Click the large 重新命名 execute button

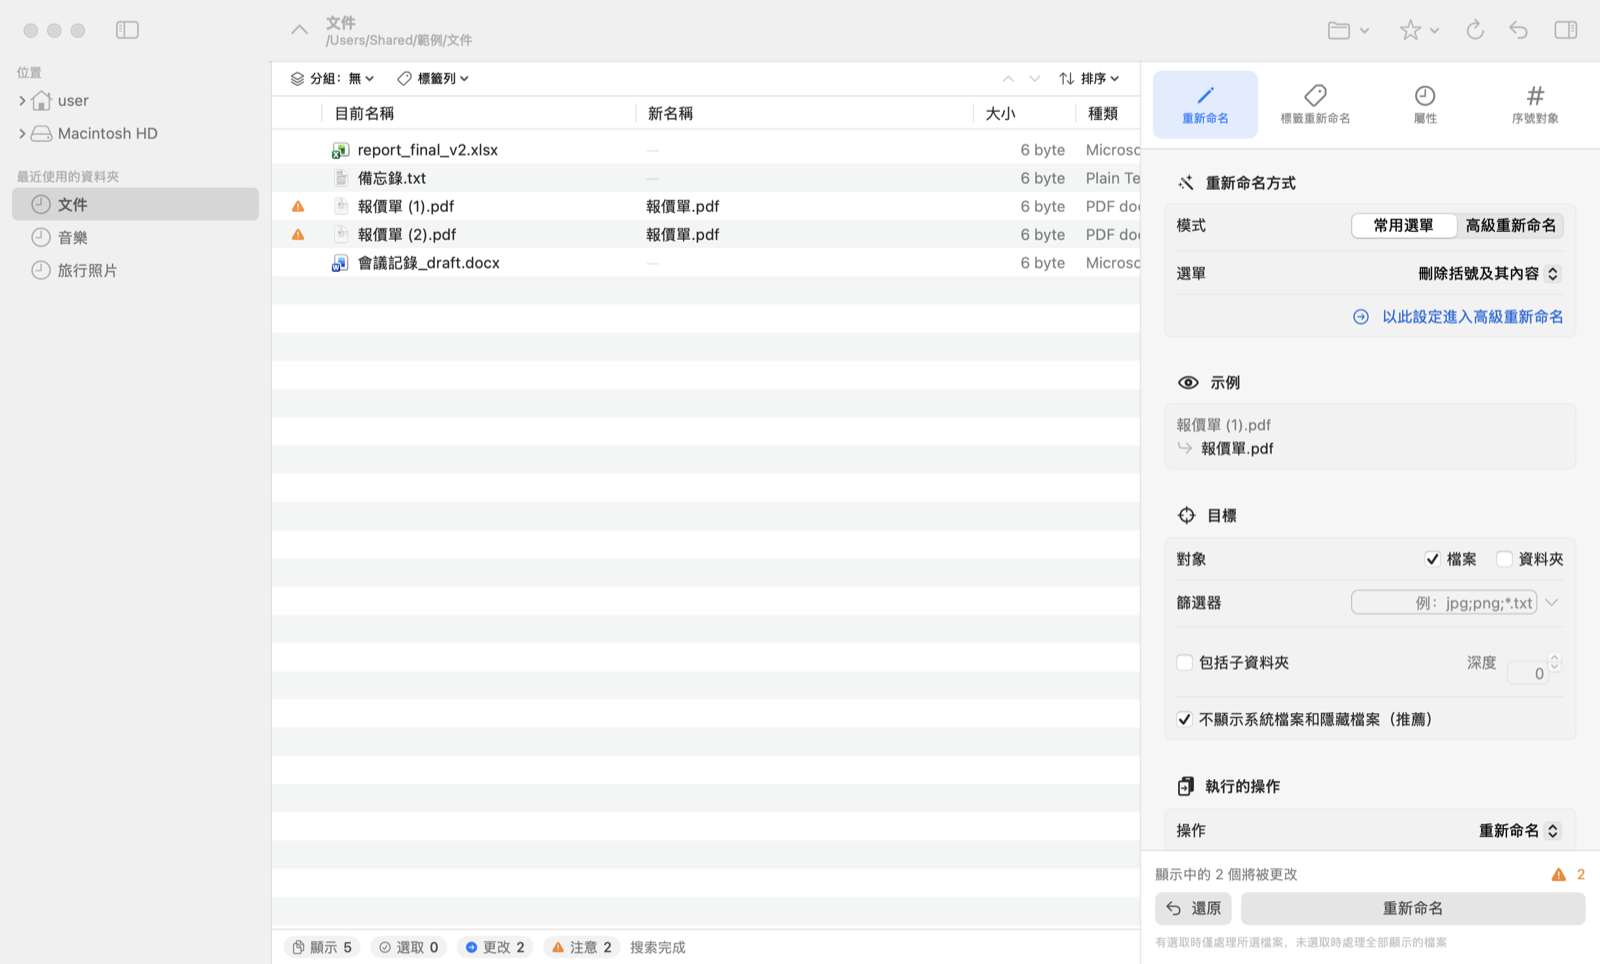coord(1413,908)
